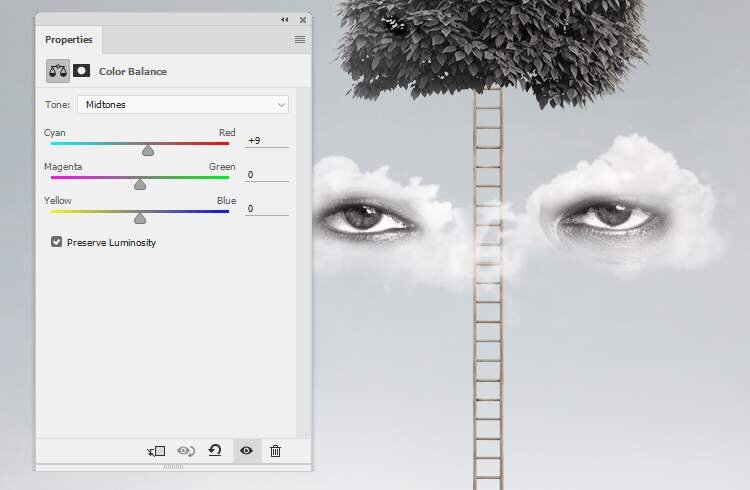Click the Magenta label
This screenshot has width=750, height=490.
tap(63, 167)
